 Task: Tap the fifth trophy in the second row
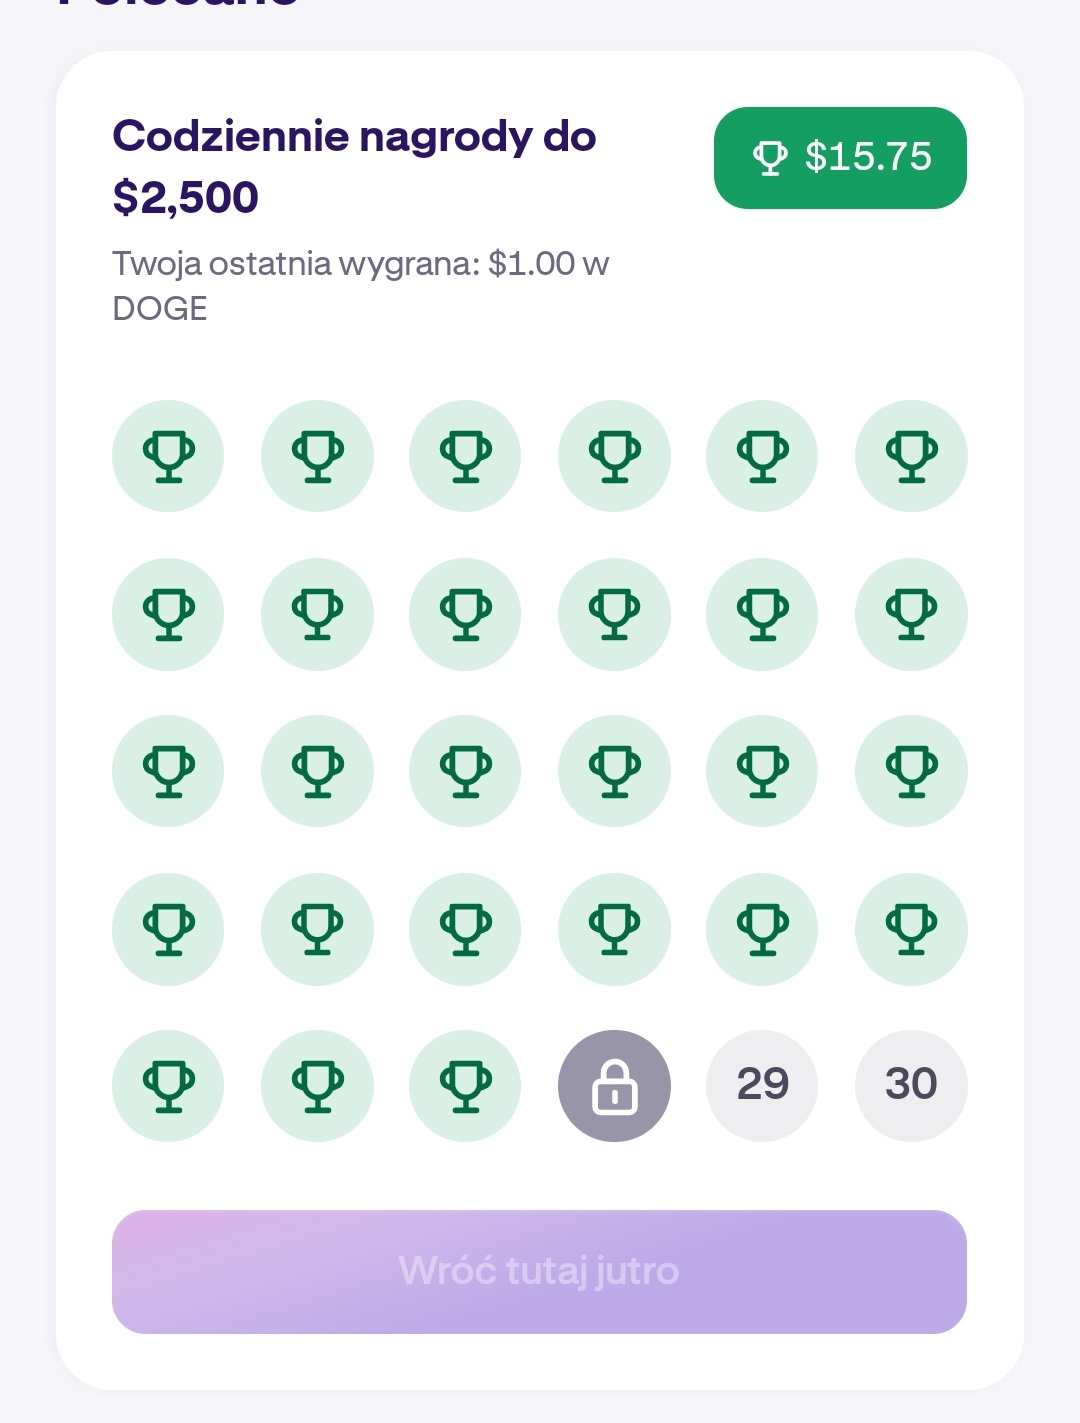tap(762, 614)
